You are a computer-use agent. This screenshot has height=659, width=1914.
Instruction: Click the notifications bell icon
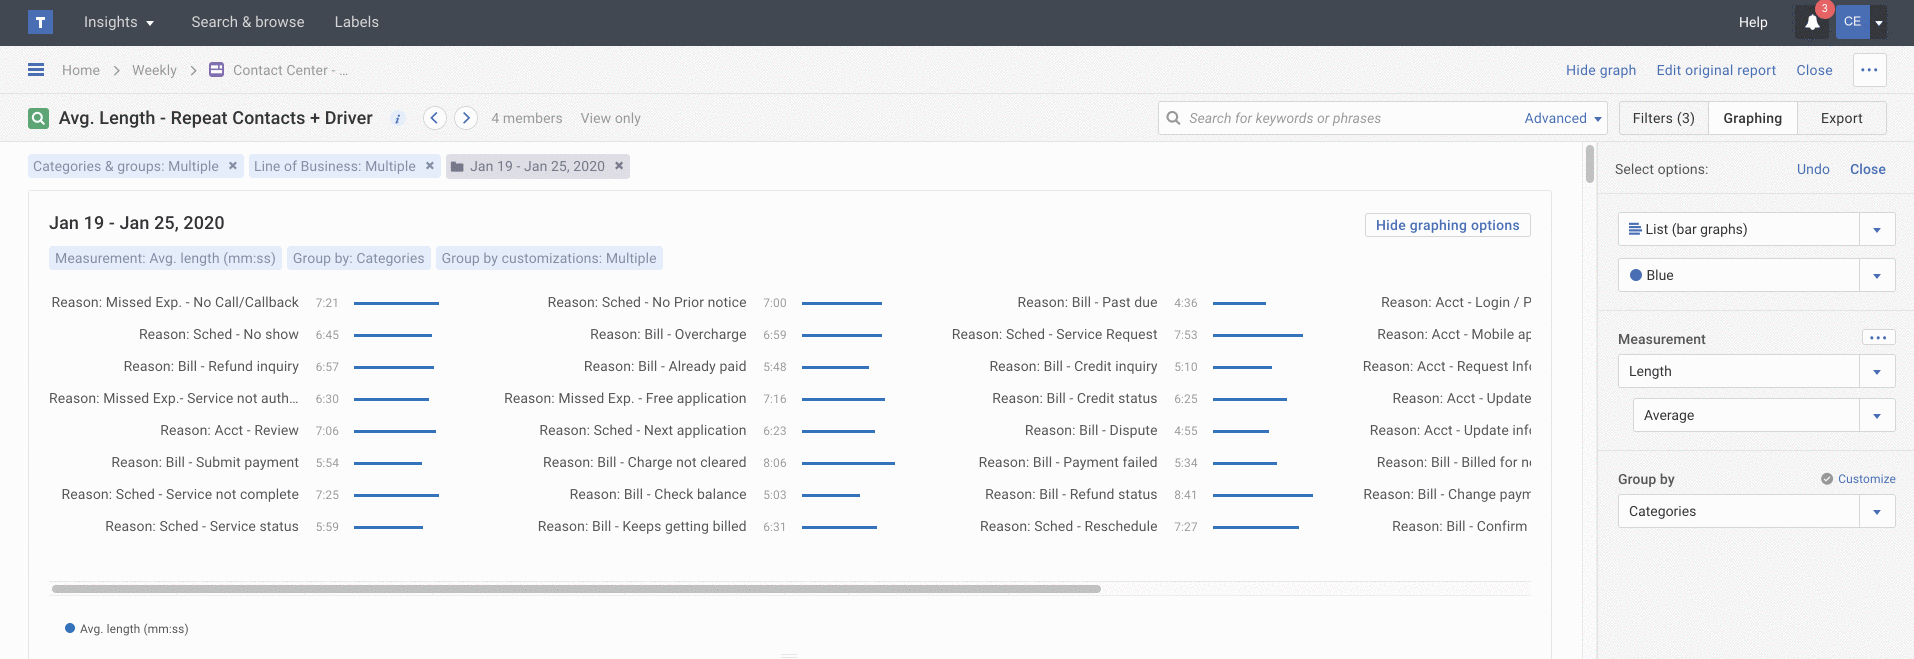[1812, 22]
